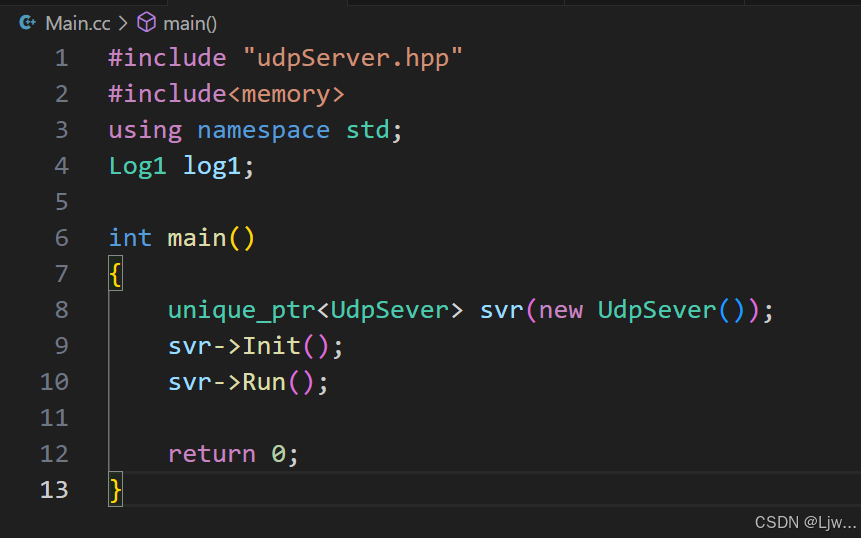
Task: Click the closing brace on line 13
Action: [x=116, y=490]
